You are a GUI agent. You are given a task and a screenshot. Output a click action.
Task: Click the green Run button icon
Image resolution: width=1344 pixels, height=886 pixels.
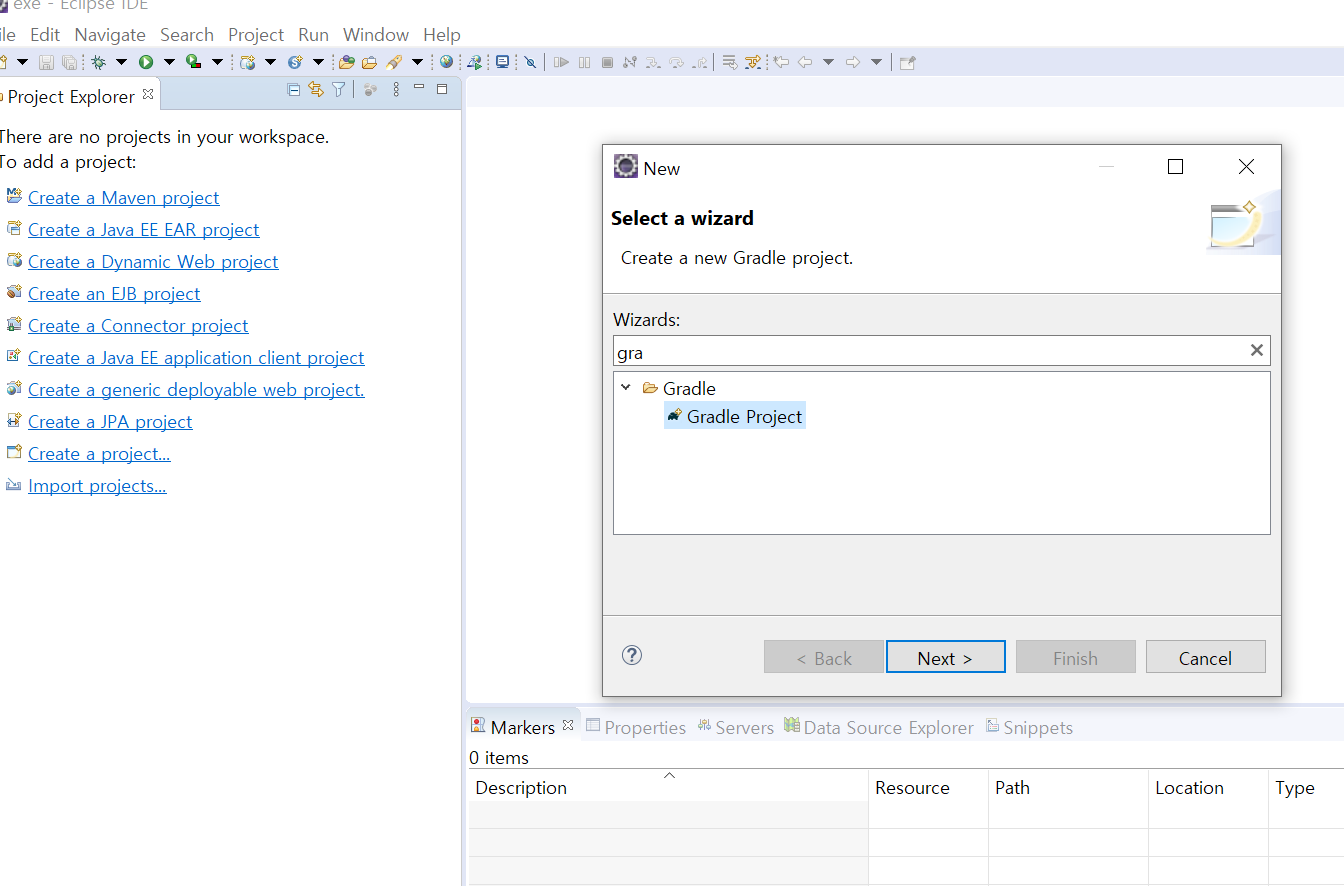(x=146, y=62)
